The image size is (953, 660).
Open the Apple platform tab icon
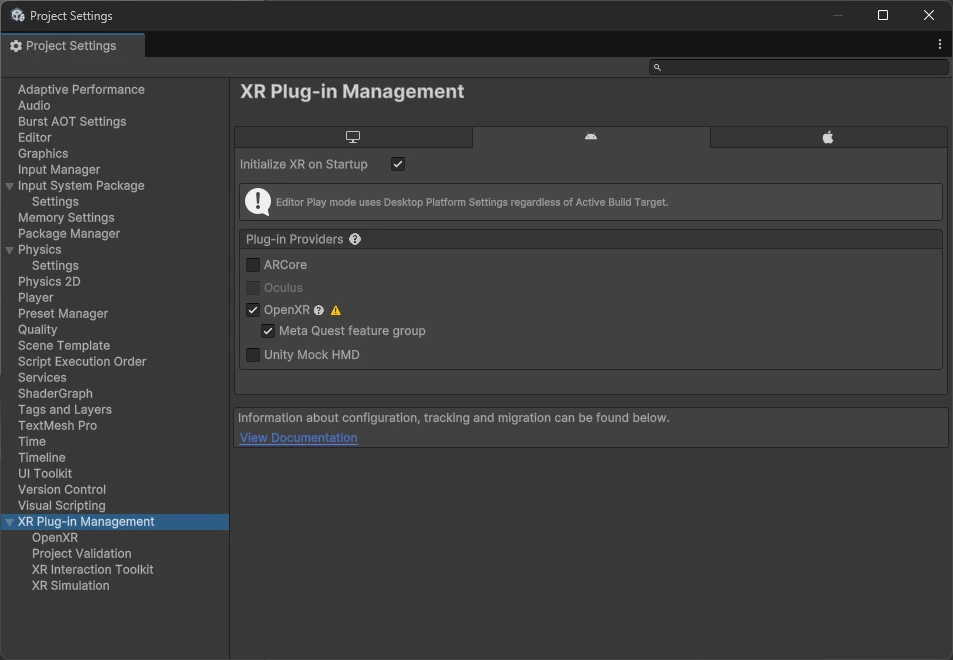point(827,137)
